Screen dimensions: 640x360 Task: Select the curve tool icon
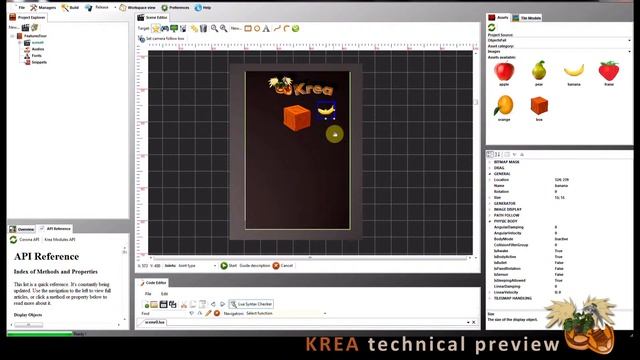[286, 28]
